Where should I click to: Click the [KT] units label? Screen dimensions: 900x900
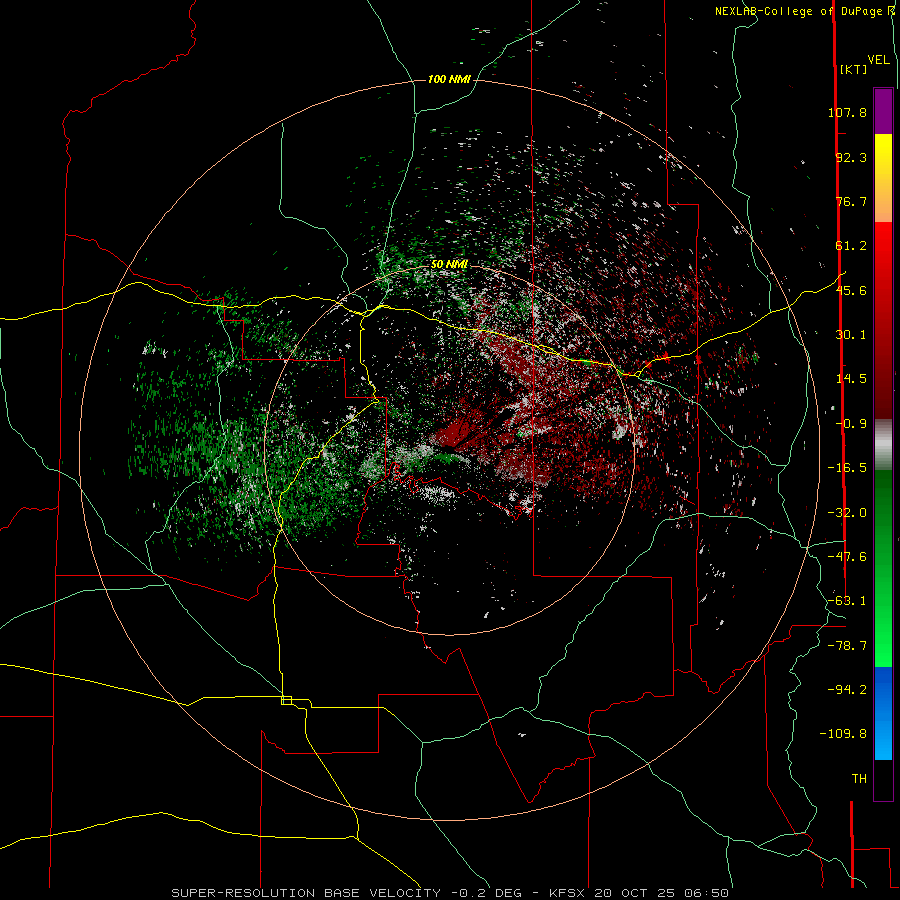pos(854,69)
